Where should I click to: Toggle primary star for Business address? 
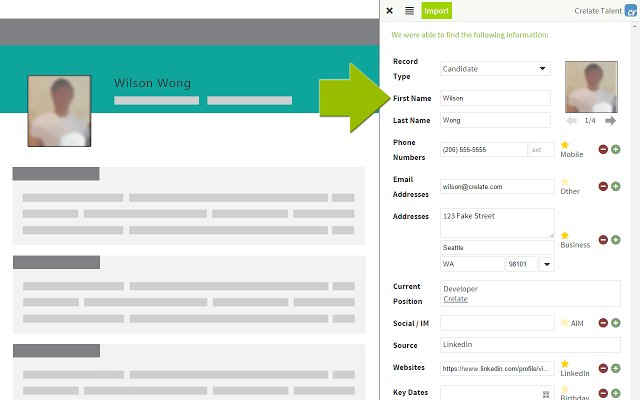(565, 235)
